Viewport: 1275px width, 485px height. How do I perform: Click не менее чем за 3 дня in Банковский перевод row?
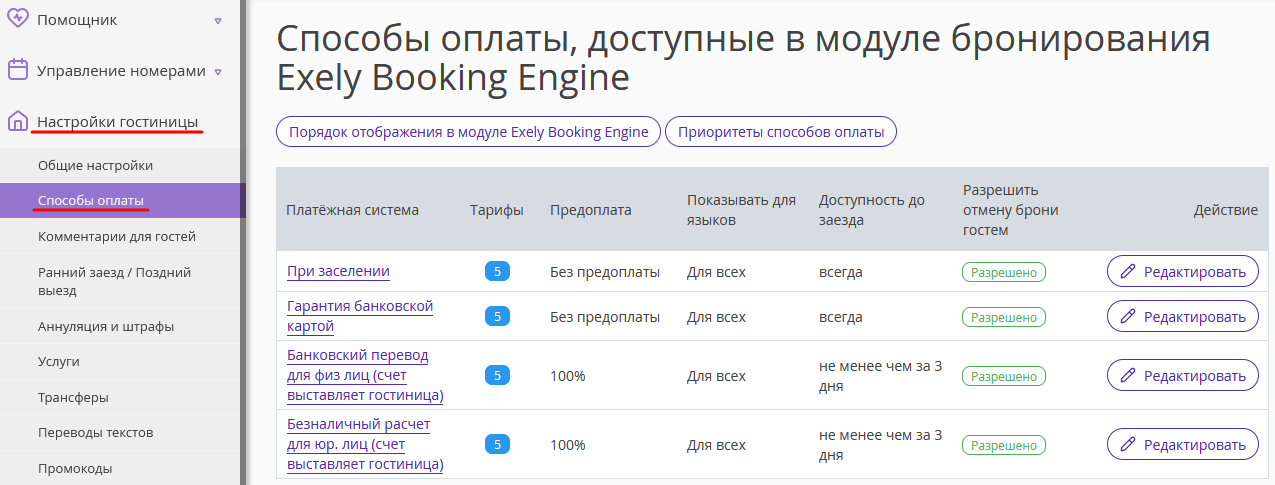881,375
